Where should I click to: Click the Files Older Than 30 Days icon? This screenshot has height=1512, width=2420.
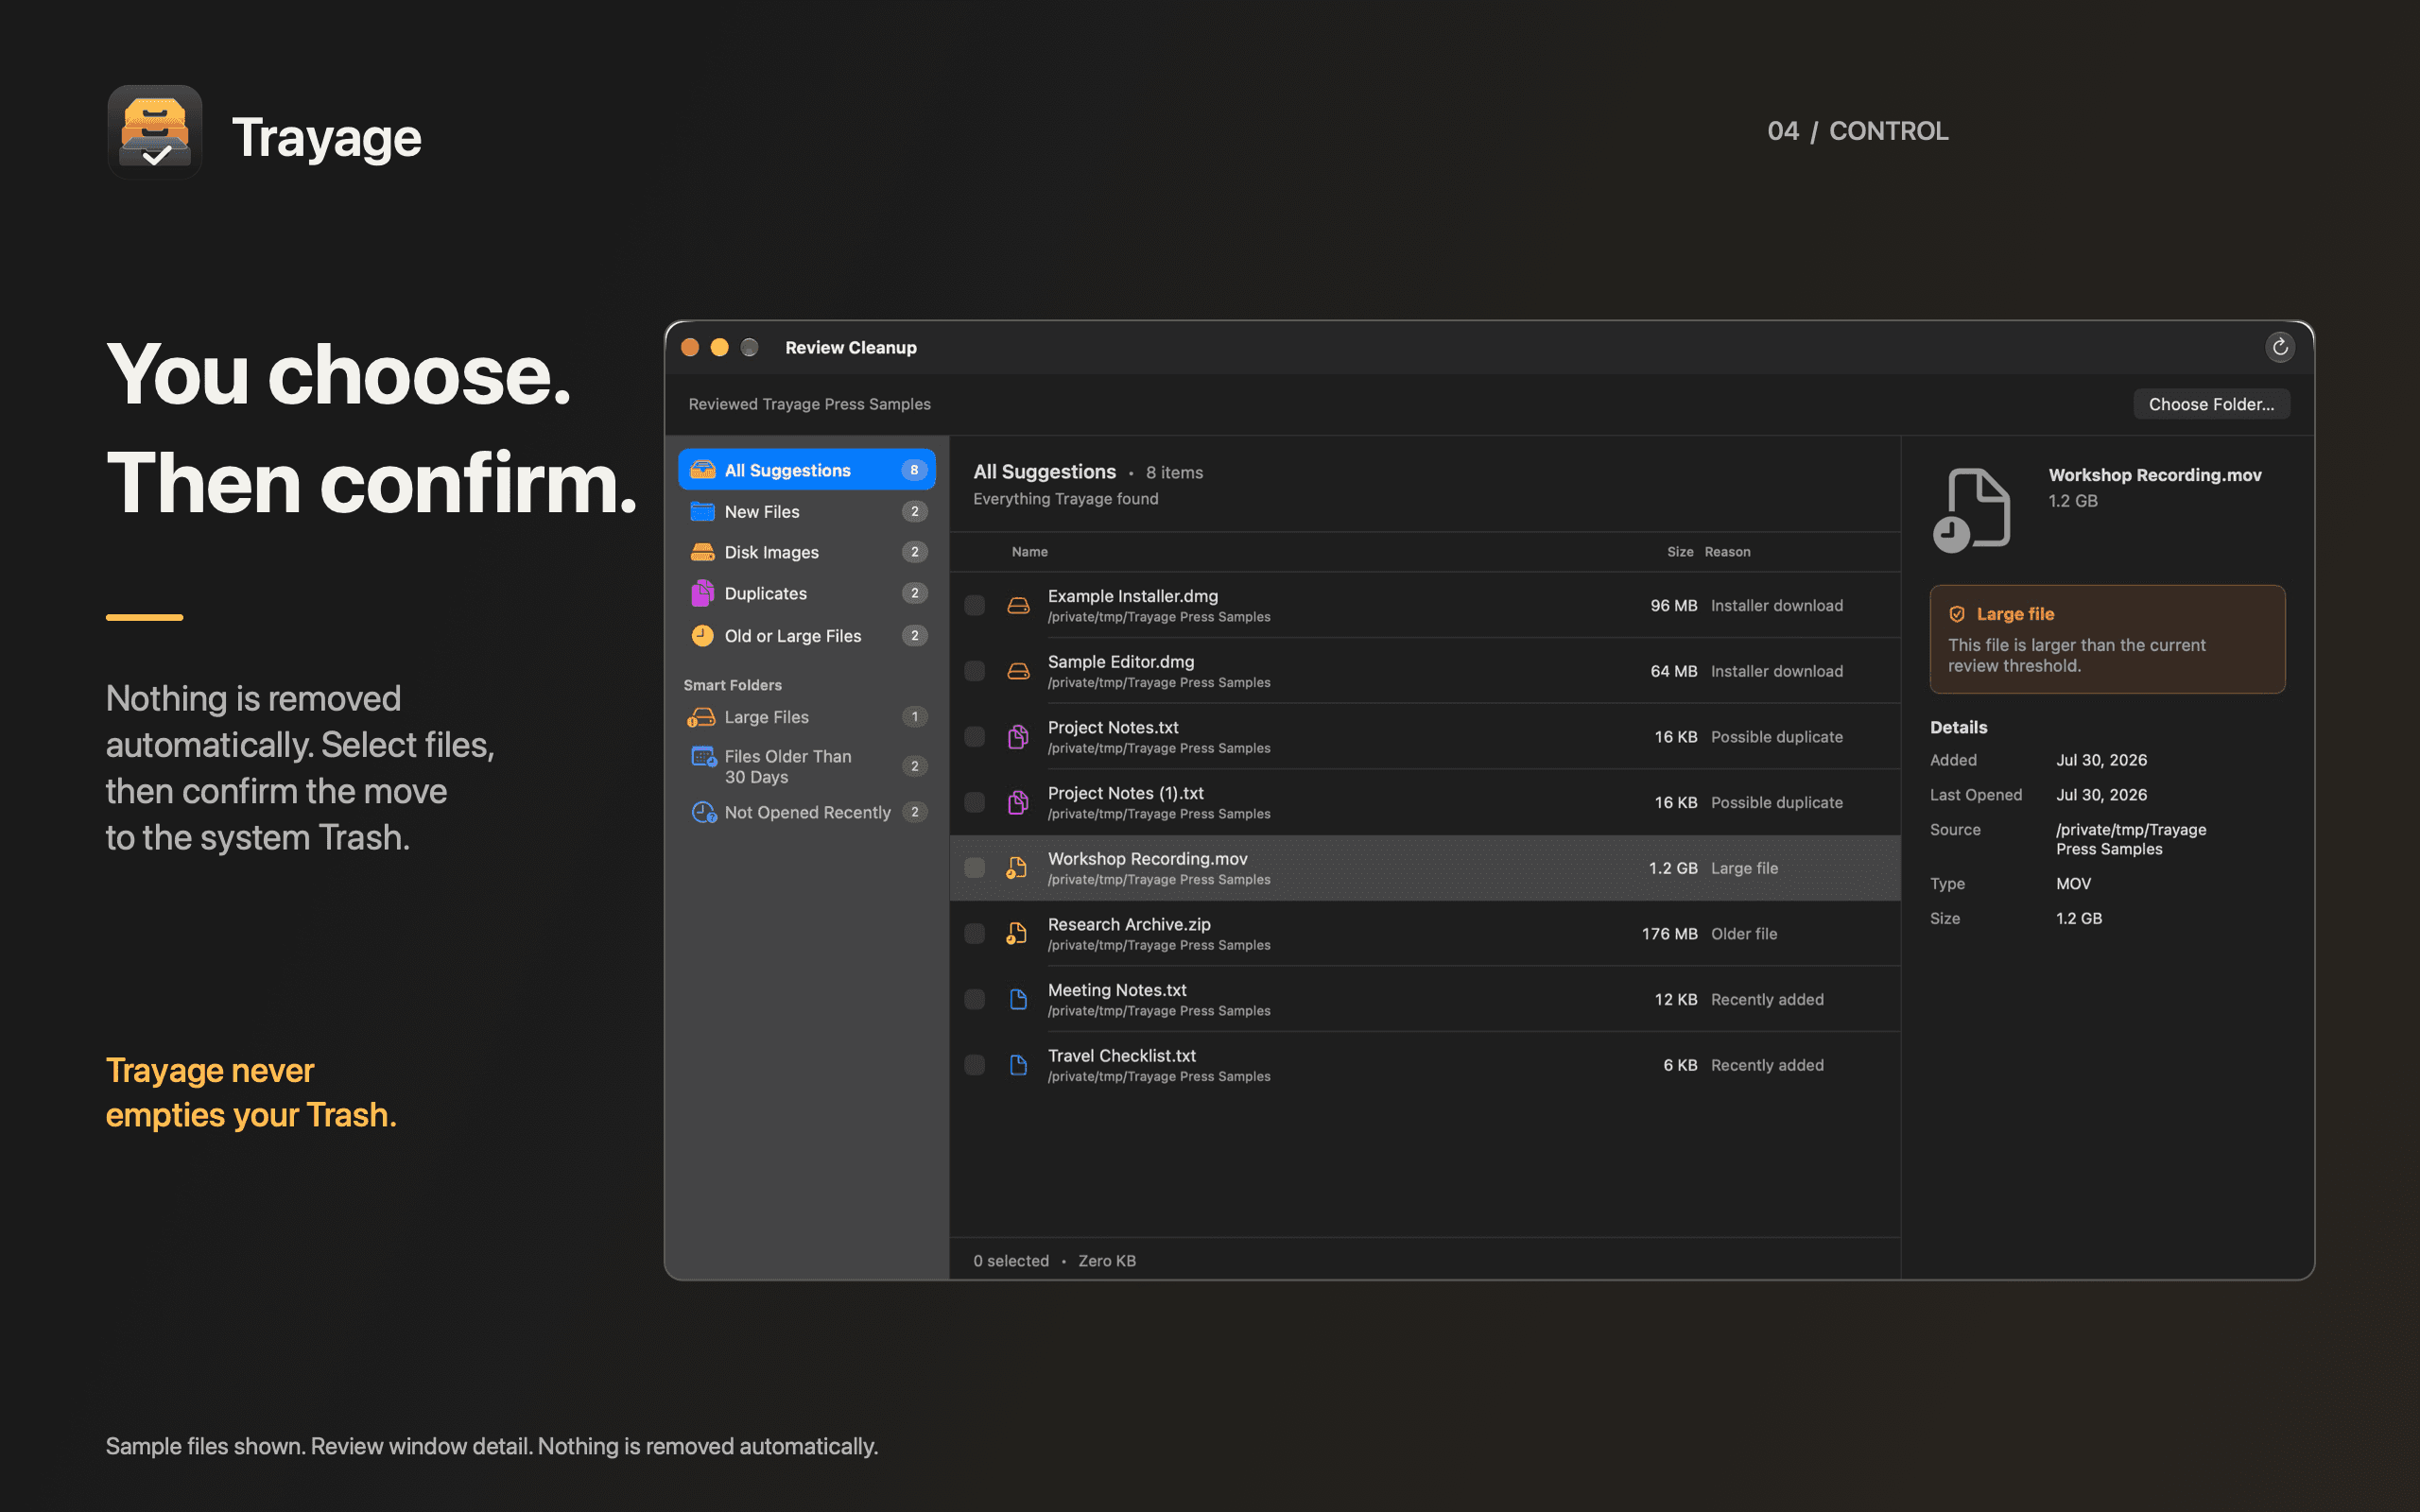tap(703, 757)
